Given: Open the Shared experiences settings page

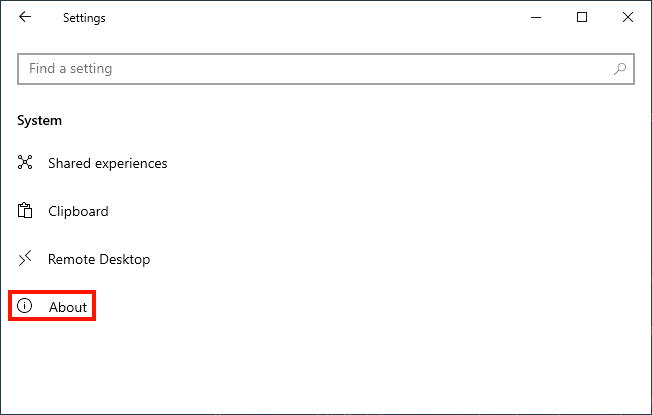Looking at the screenshot, I should point(107,163).
